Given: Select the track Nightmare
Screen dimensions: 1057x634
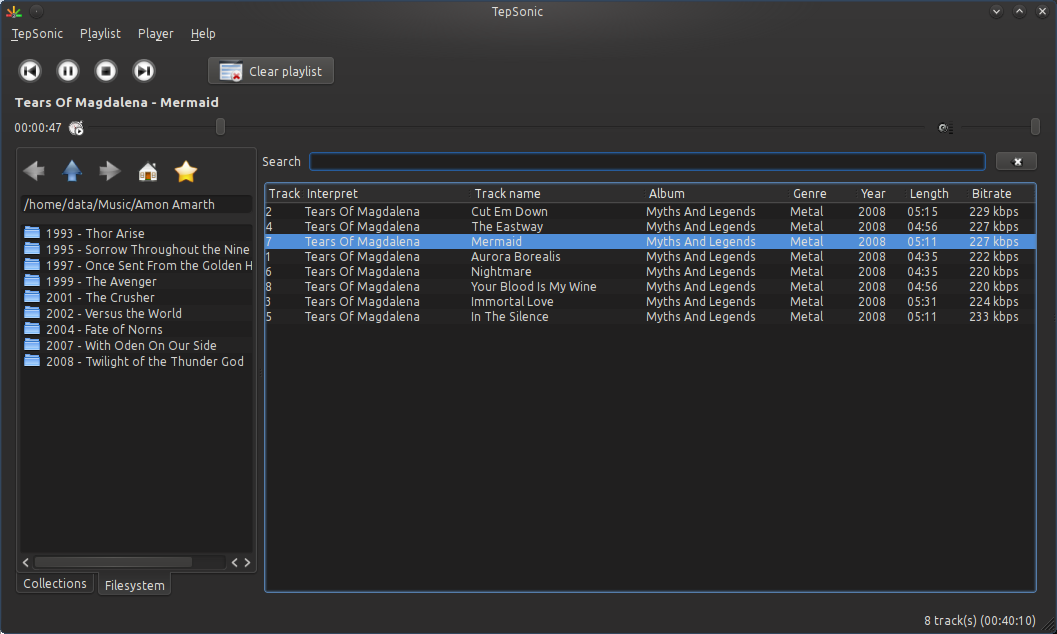Looking at the screenshot, I should pyautogui.click(x=651, y=272).
